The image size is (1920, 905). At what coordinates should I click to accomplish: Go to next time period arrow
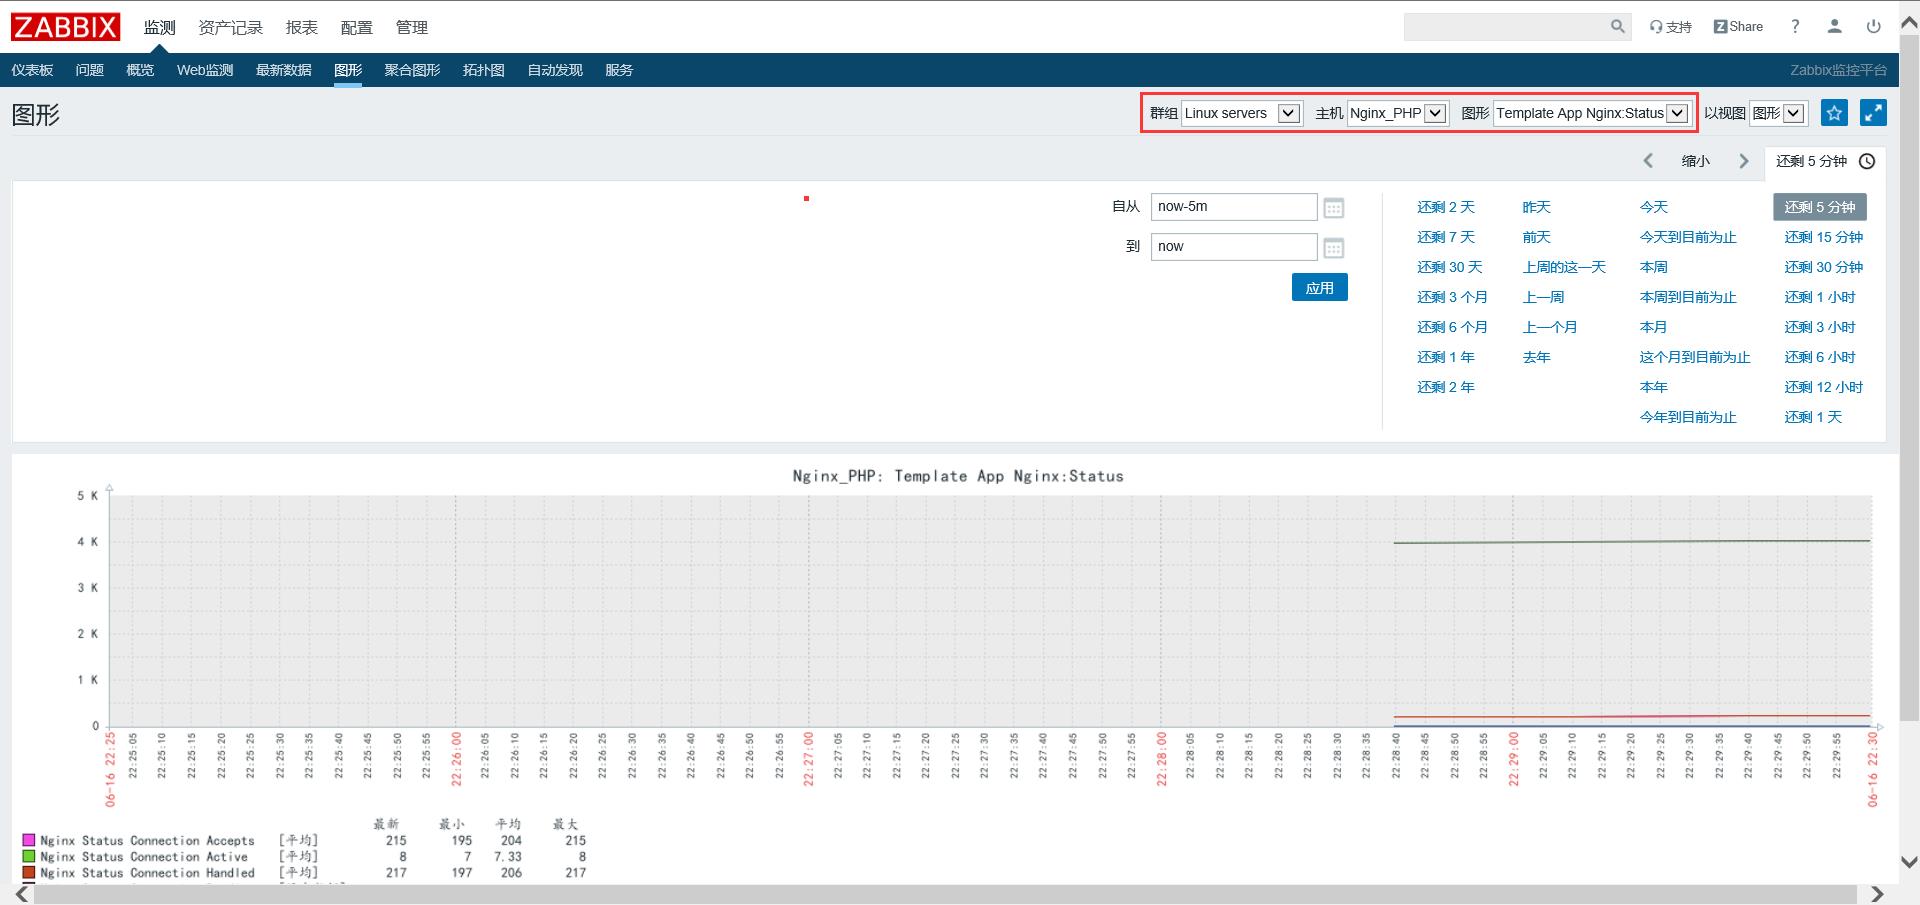click(x=1744, y=161)
